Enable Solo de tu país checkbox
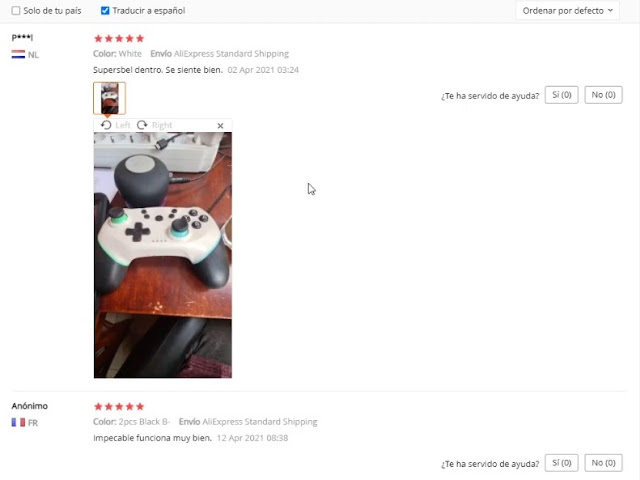 pyautogui.click(x=16, y=11)
